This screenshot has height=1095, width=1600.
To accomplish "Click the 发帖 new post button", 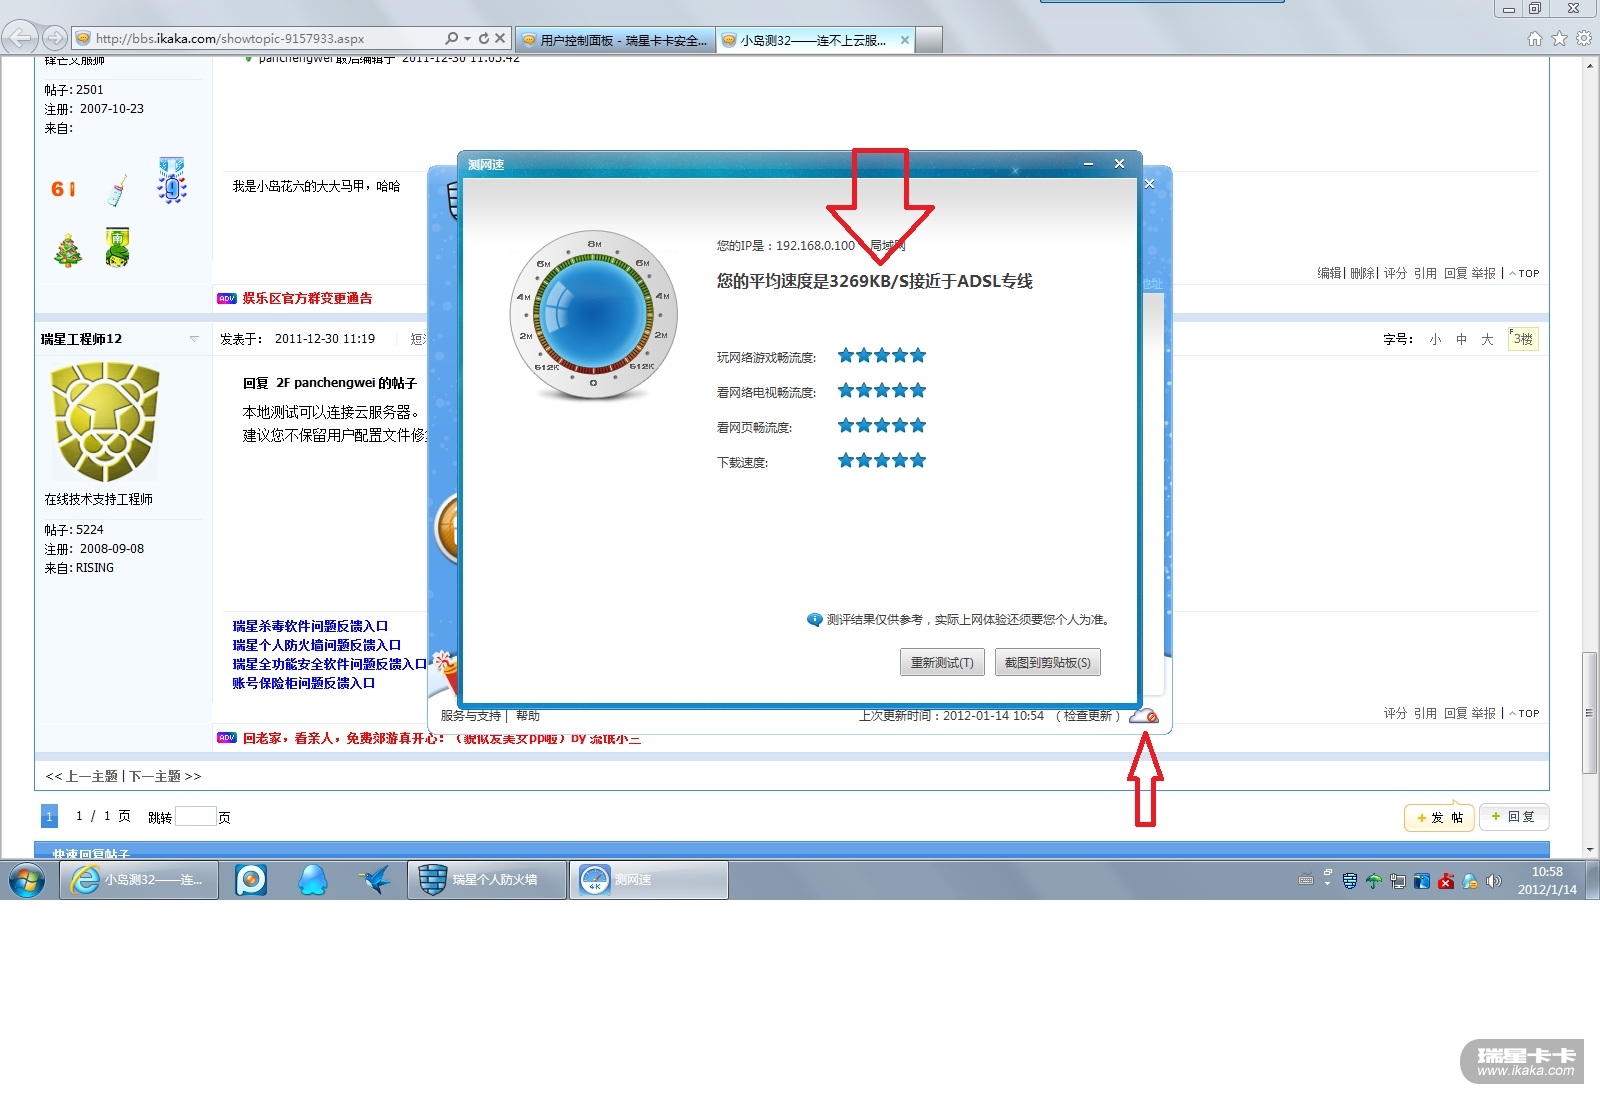I will point(1439,817).
